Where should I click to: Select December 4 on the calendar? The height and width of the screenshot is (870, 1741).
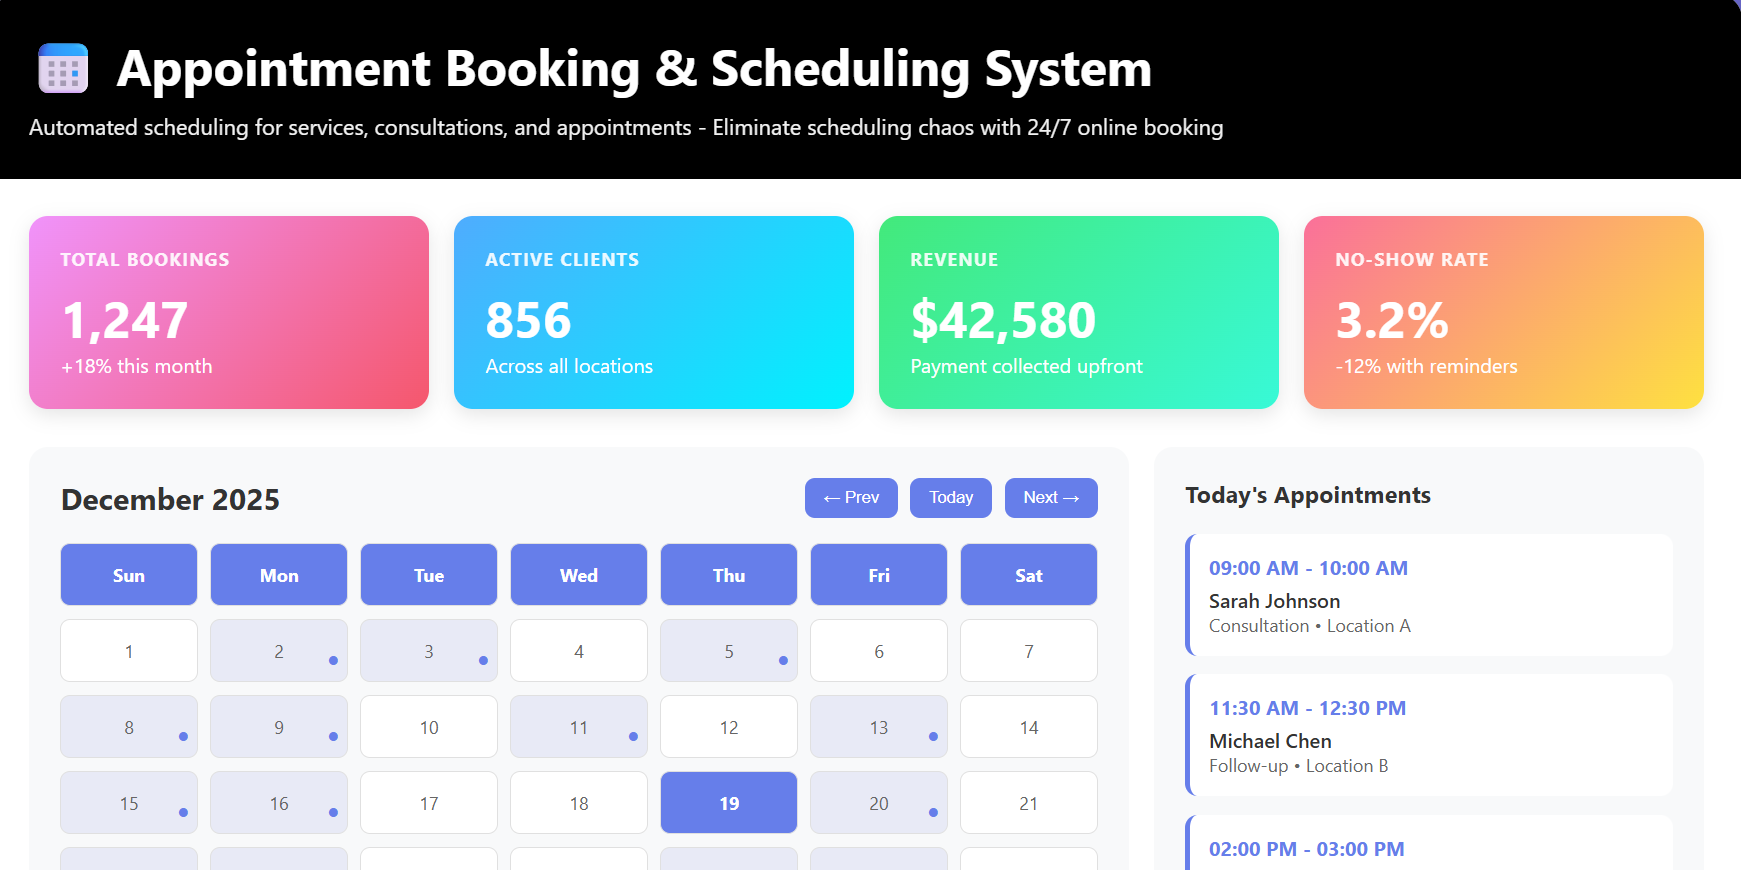[578, 650]
